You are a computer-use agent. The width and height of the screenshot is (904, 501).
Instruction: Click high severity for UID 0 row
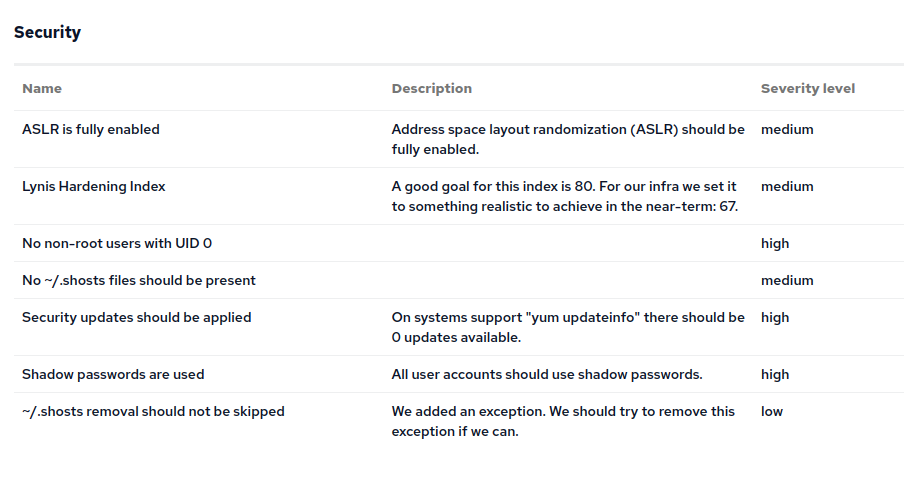pos(775,243)
